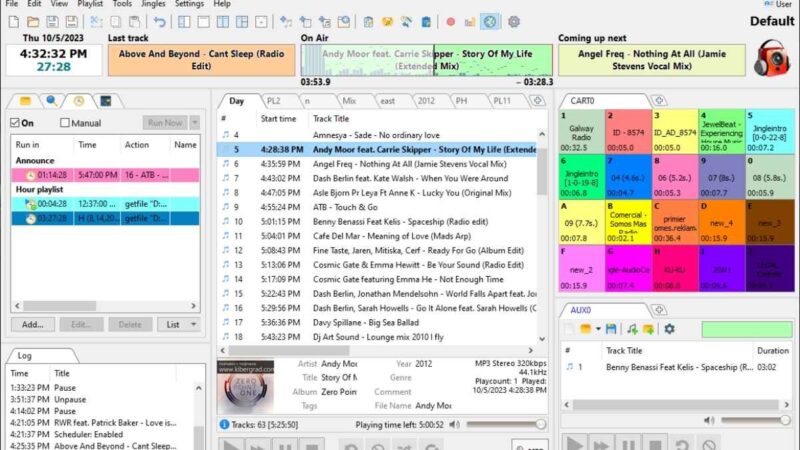Screen dimensions: 800x450
Task: Adjust the AUX0 player volume slider
Action: click(755, 420)
